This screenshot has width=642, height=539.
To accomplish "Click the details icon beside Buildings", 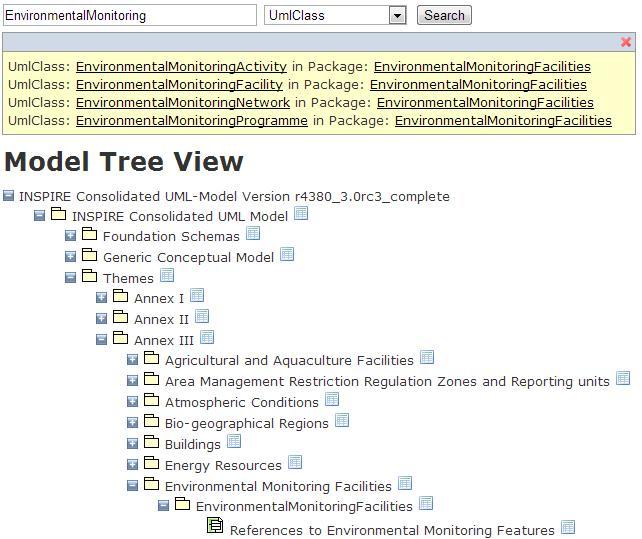I will [234, 442].
